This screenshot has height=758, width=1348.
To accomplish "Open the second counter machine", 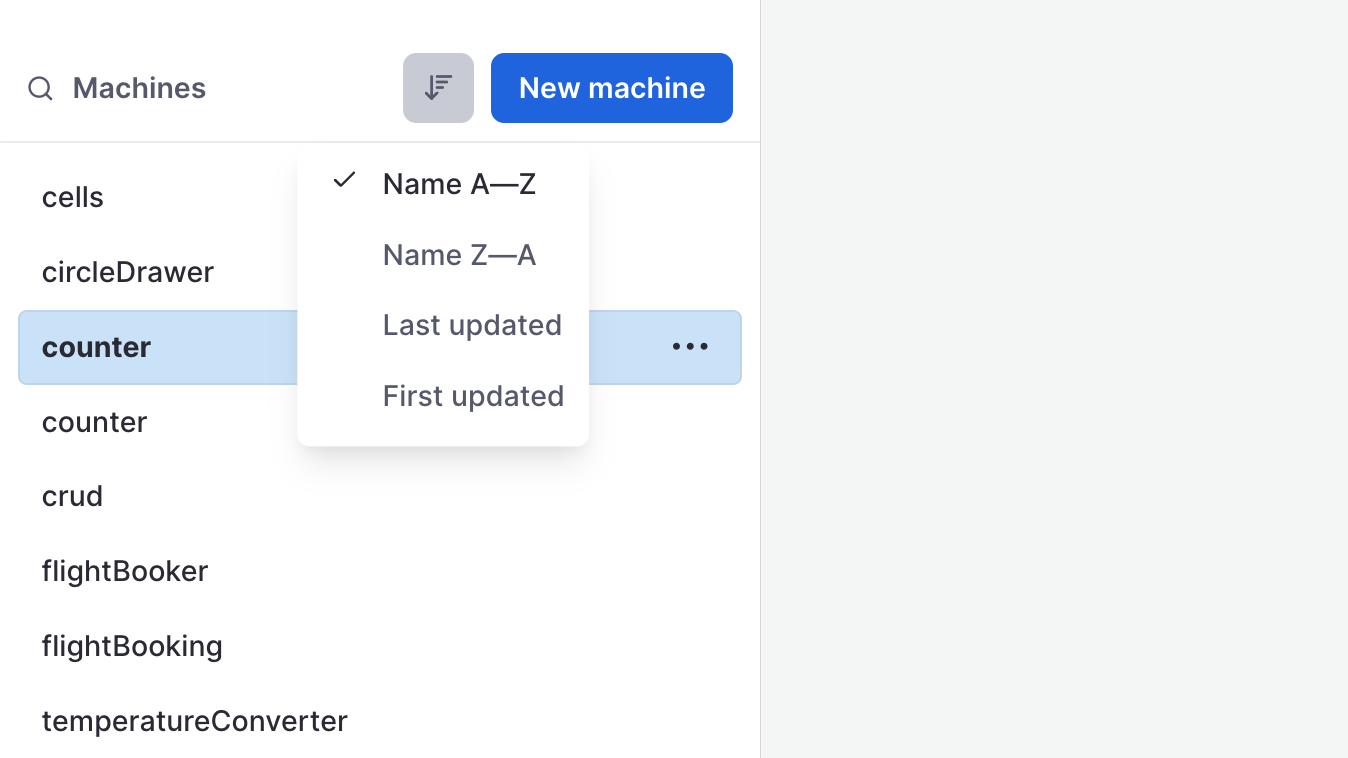I will point(94,421).
